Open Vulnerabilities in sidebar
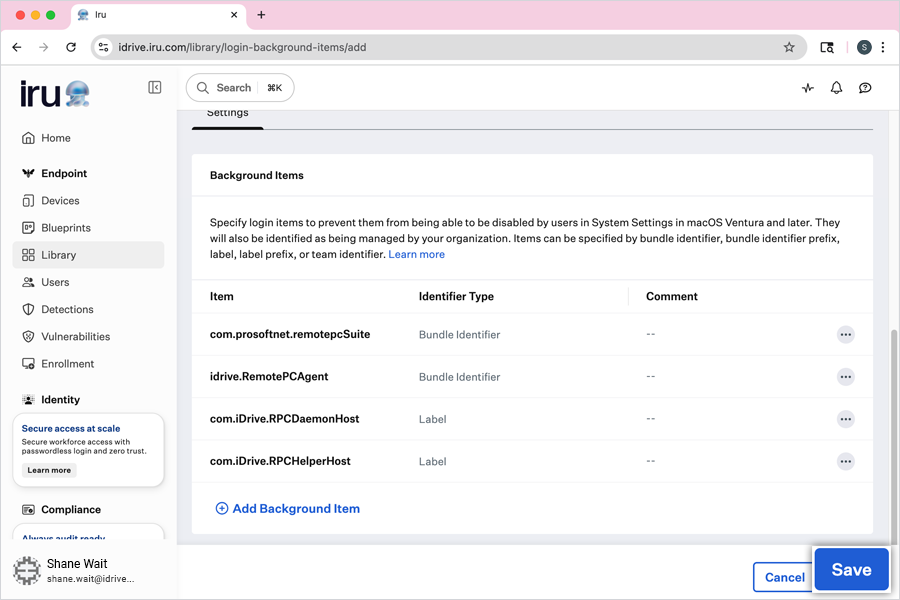 coord(75,337)
